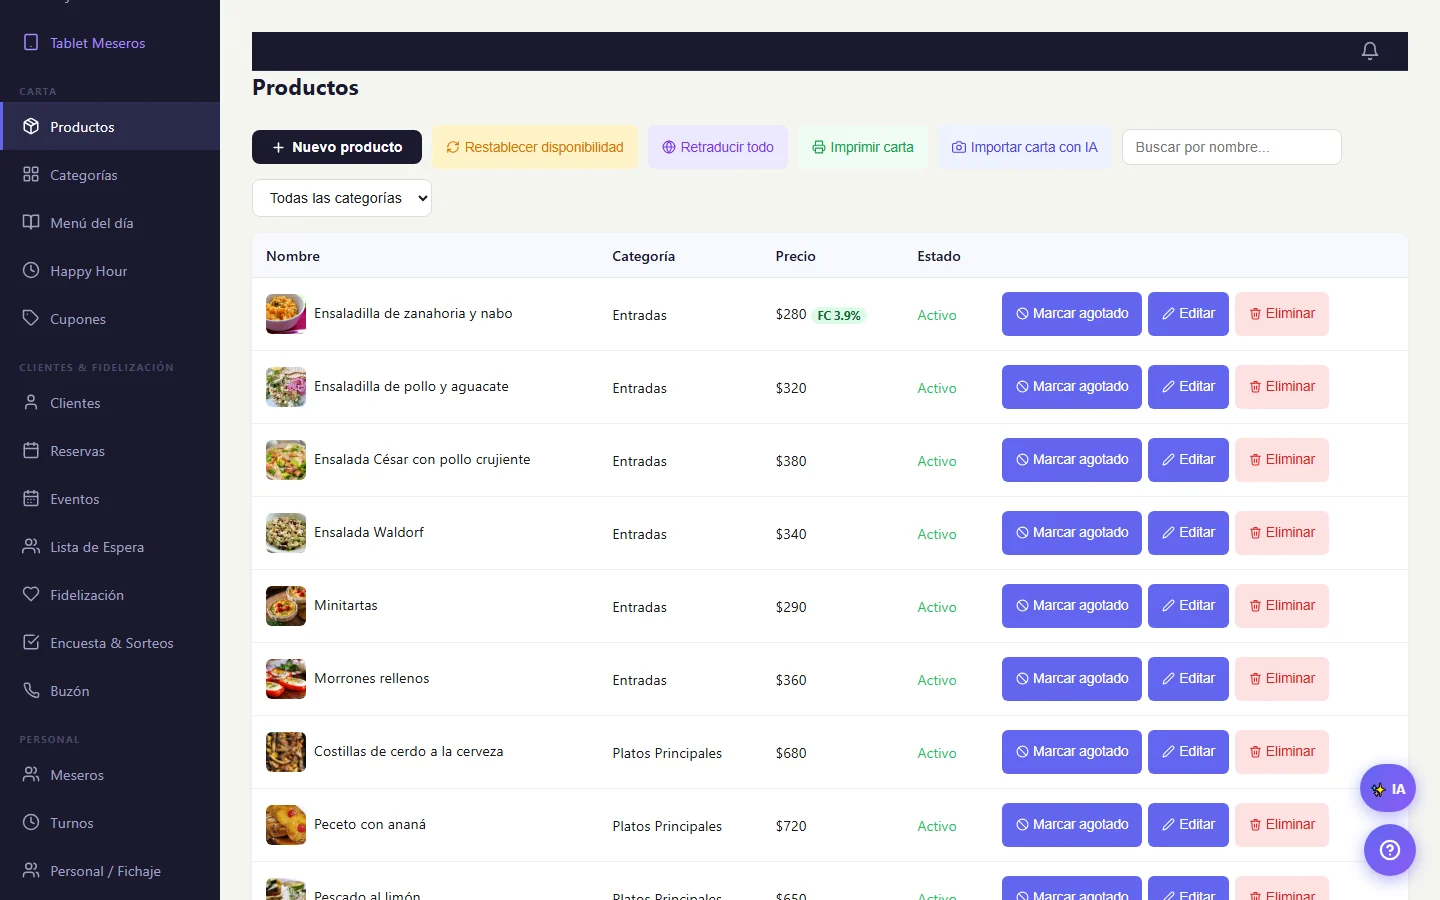The width and height of the screenshot is (1440, 900).
Task: Open the IA assistant floating button
Action: click(x=1388, y=789)
